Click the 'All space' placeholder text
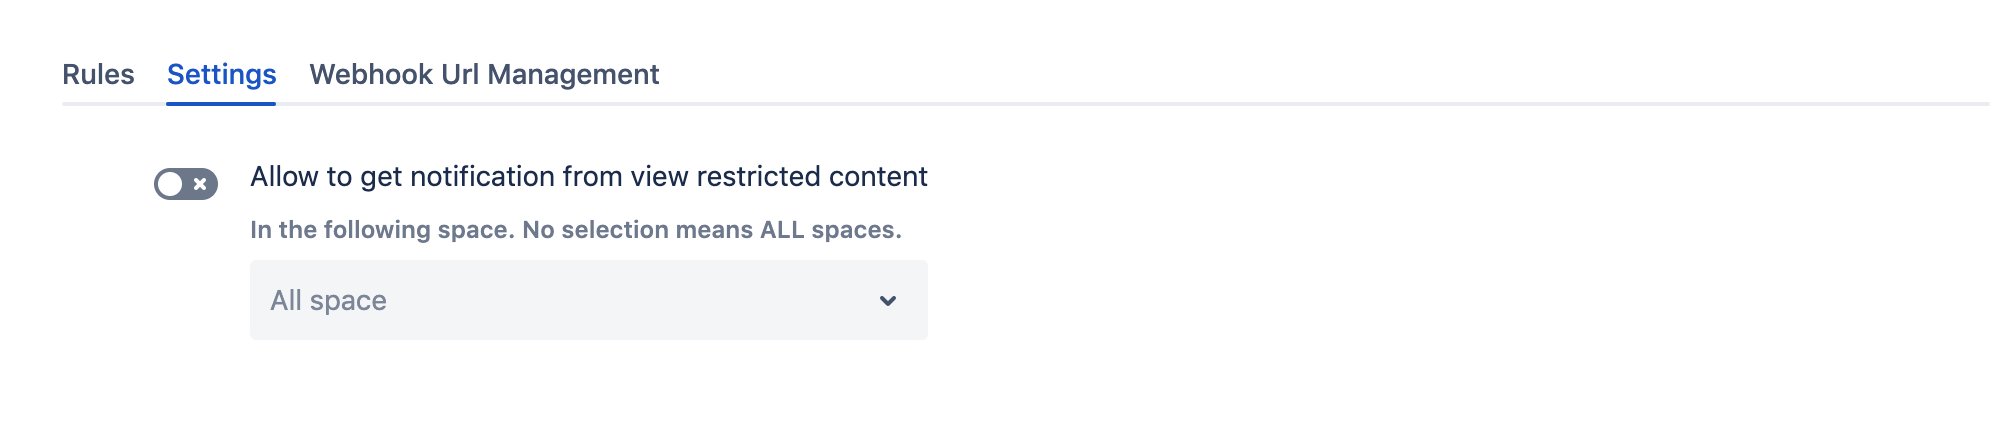Screen dimensions: 2016x422 pos(328,301)
